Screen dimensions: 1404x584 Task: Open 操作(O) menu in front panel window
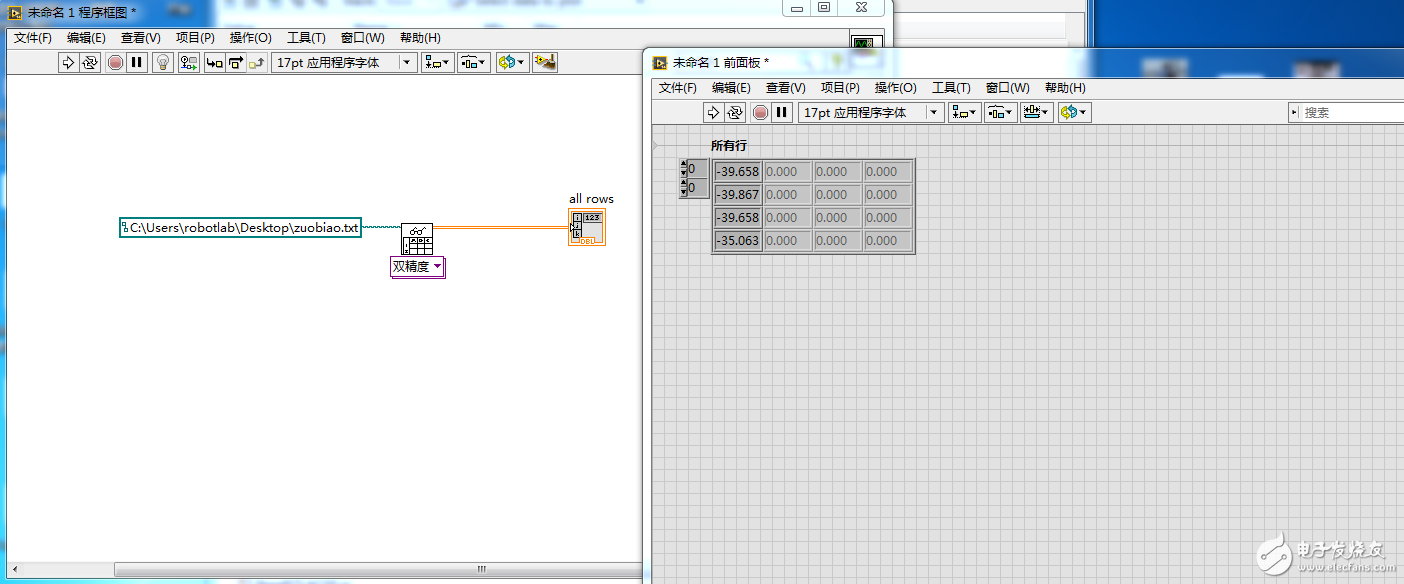[895, 88]
